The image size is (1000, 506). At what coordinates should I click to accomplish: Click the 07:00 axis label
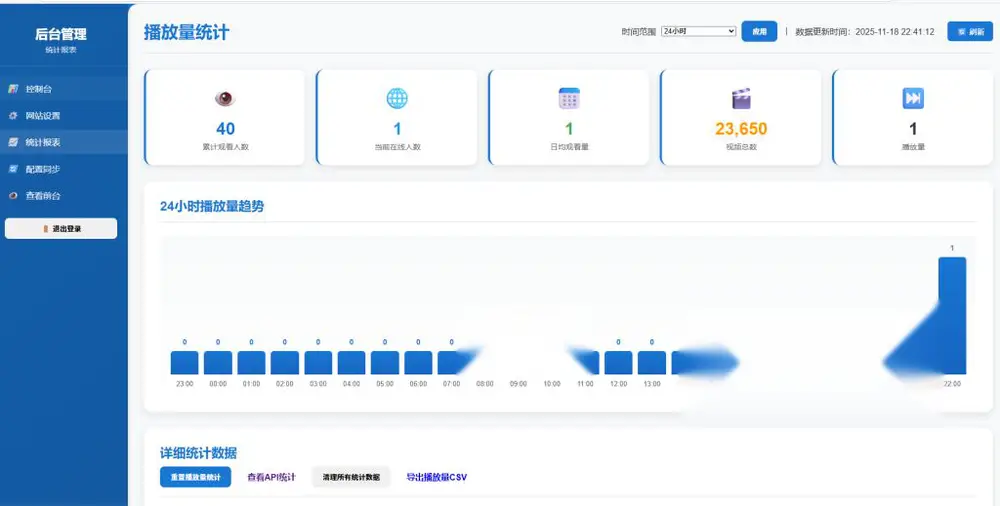[452, 384]
